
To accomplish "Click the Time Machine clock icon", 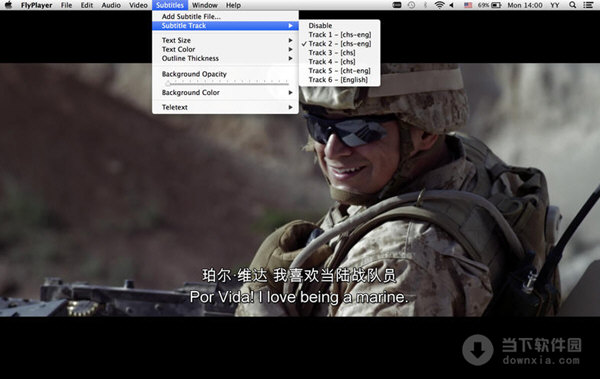I will [x=411, y=5].
